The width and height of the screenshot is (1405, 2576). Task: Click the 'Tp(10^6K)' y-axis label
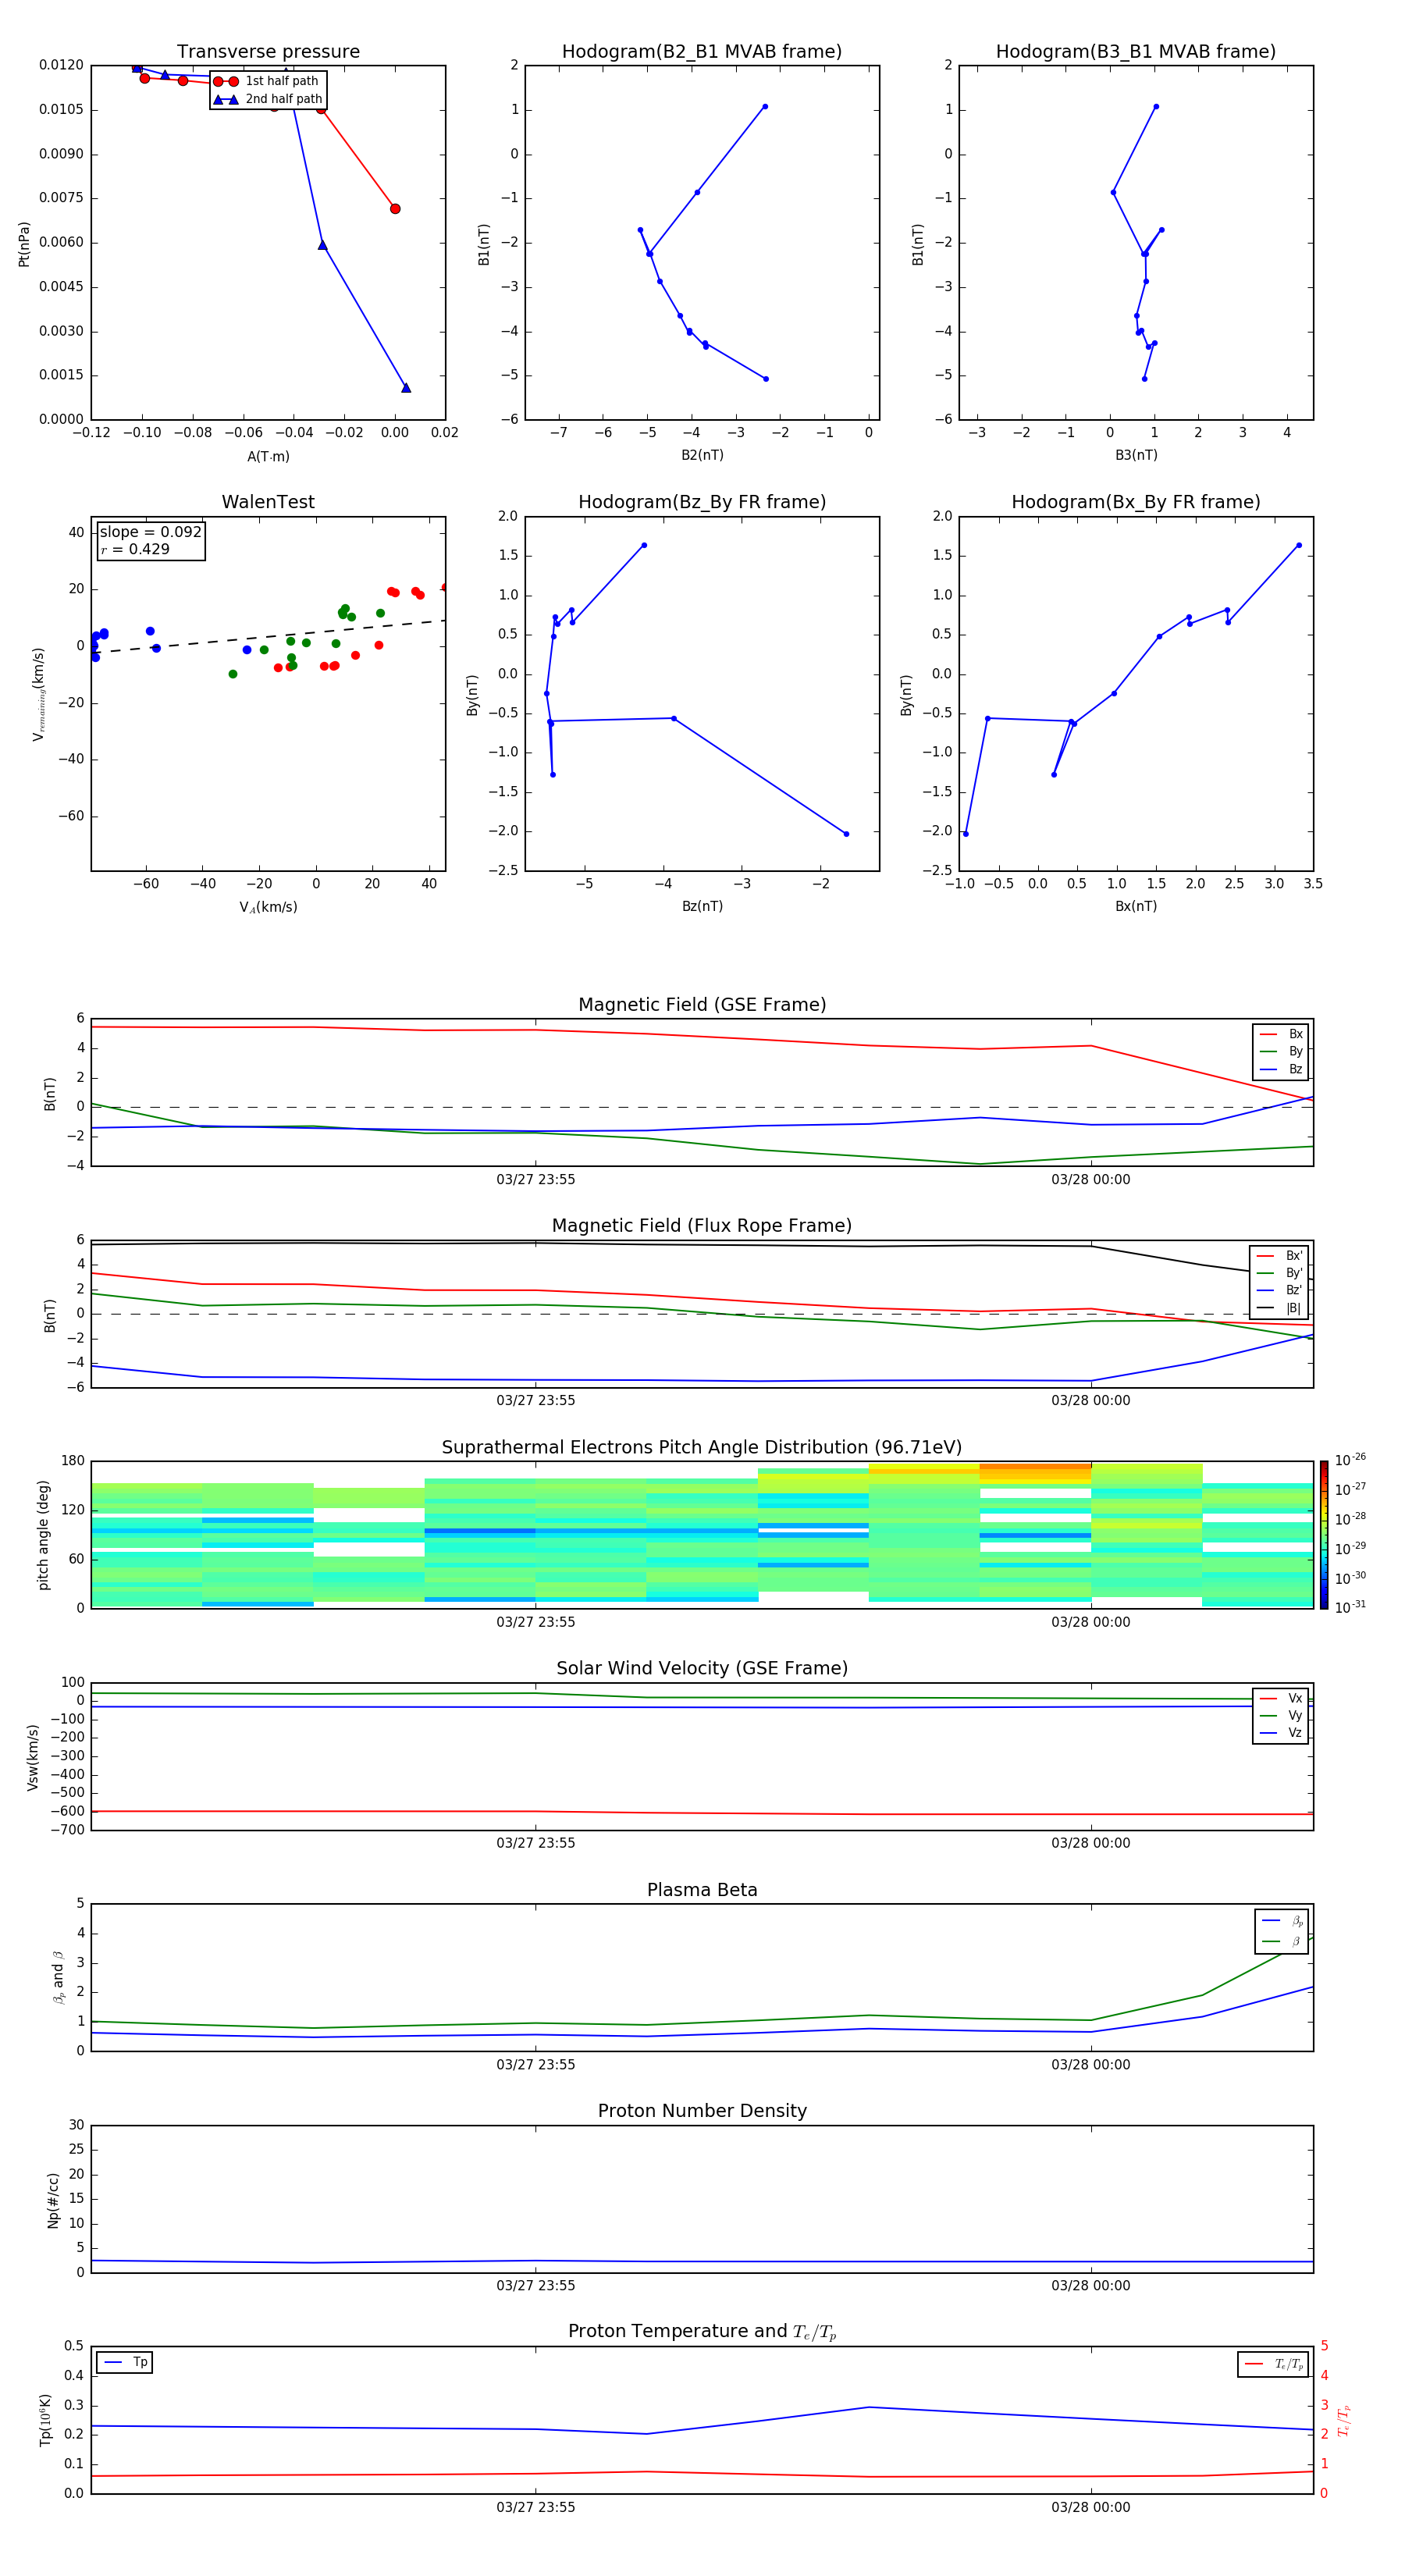pos(45,2420)
